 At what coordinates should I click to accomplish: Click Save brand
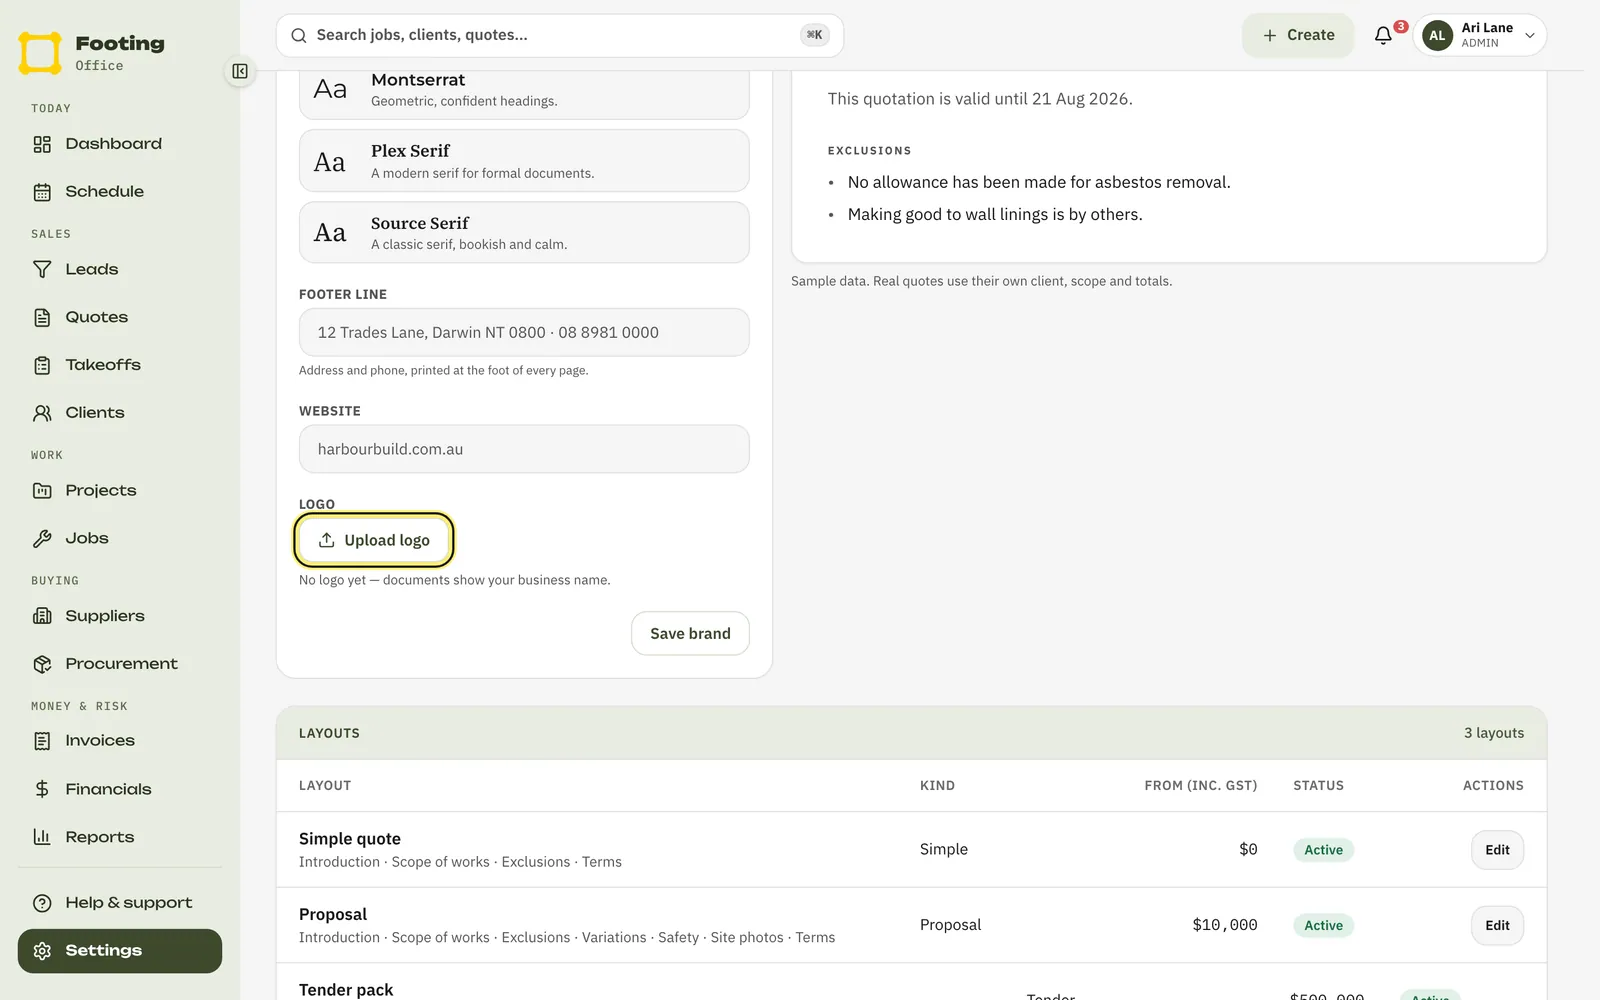coord(690,634)
